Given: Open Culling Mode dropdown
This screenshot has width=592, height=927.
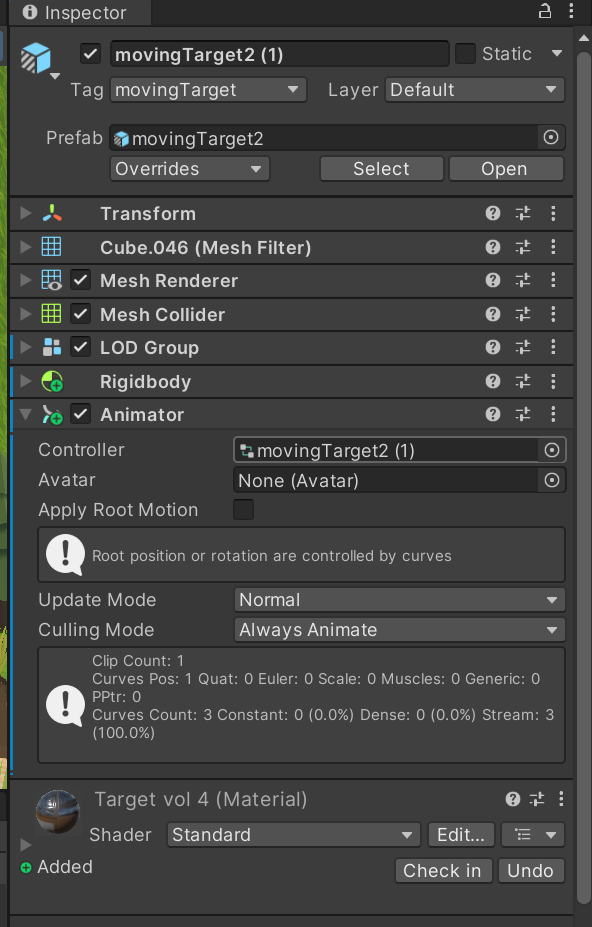Looking at the screenshot, I should pyautogui.click(x=400, y=630).
